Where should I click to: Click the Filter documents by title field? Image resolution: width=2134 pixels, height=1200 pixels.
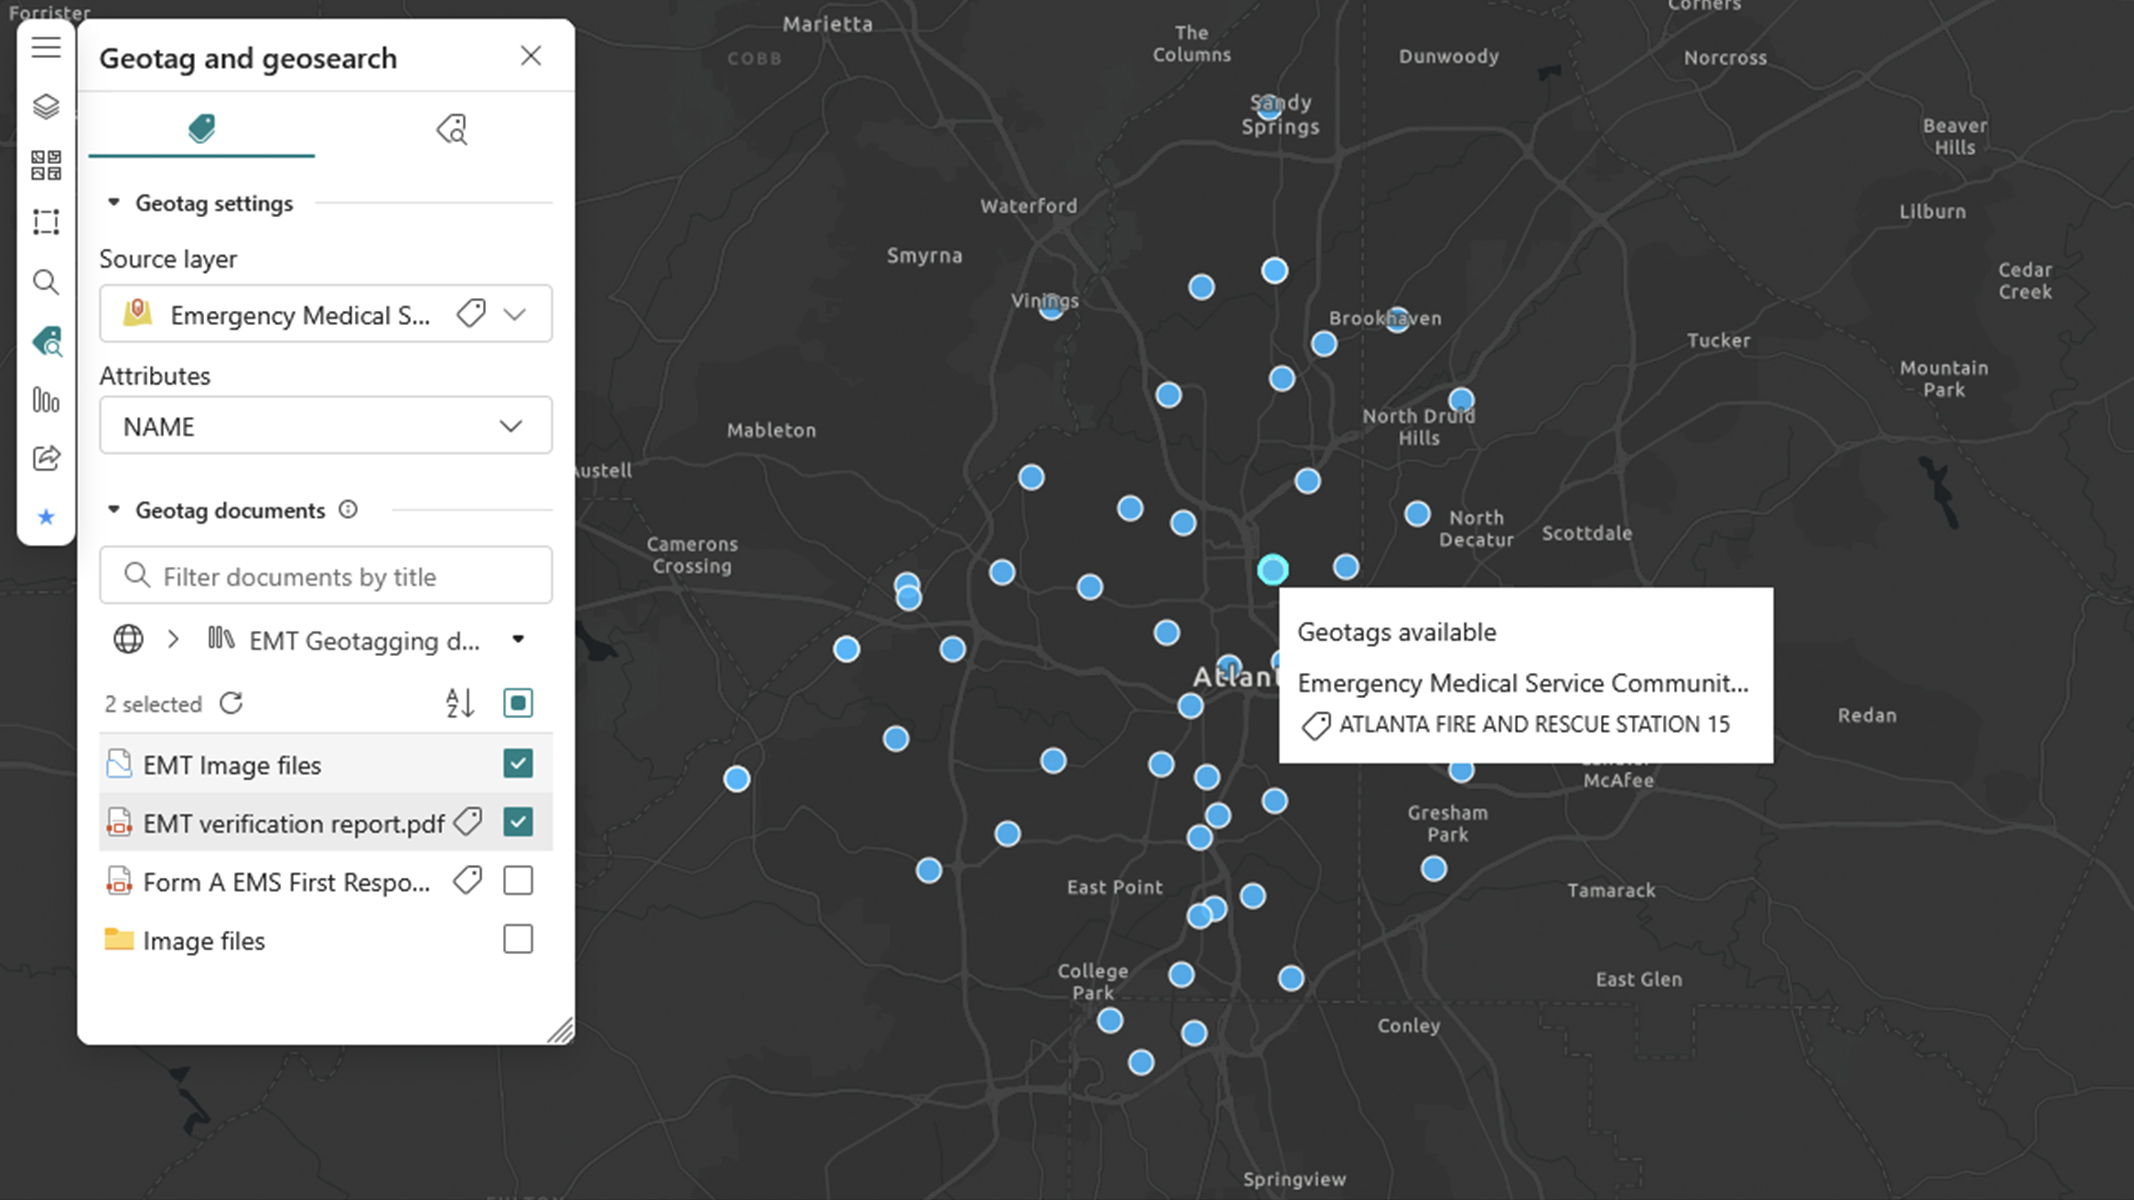pyautogui.click(x=325, y=576)
